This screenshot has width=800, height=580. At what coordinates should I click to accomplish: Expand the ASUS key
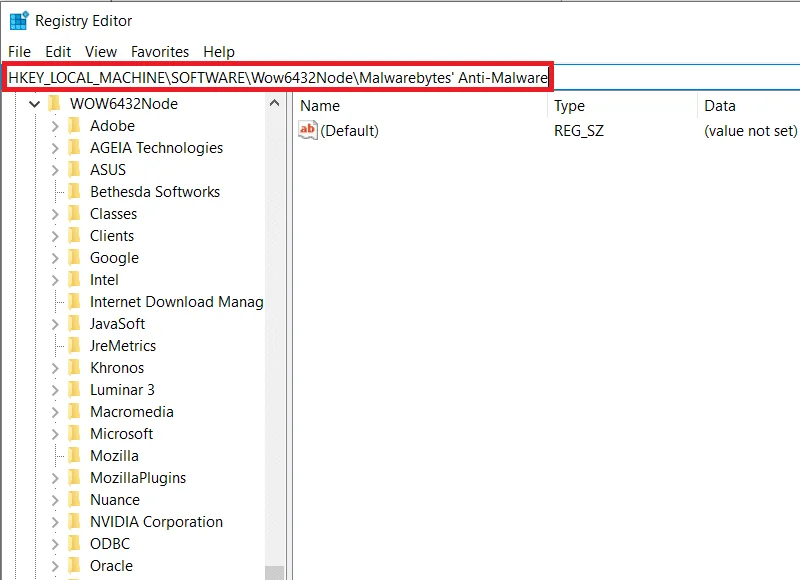pyautogui.click(x=55, y=170)
